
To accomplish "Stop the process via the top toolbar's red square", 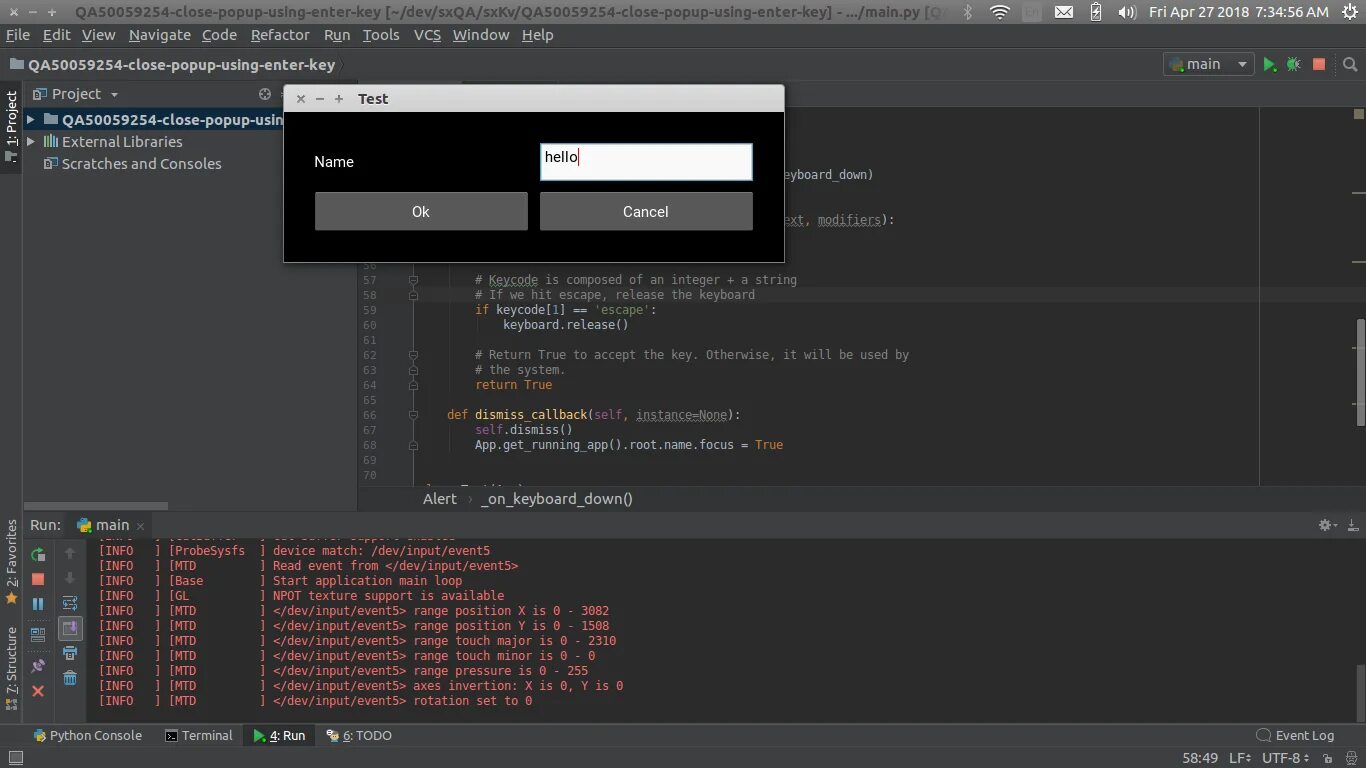I will click(1319, 64).
